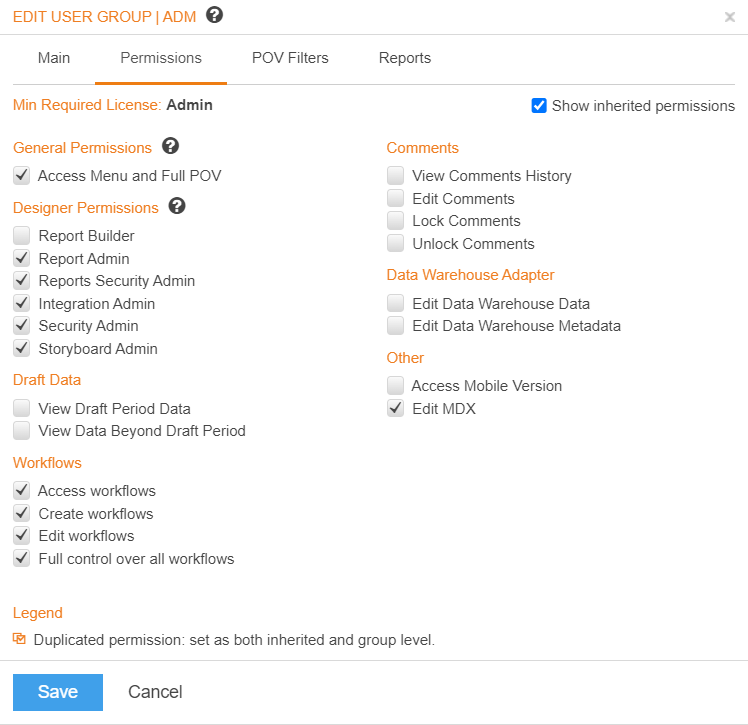Disable Show inherited permissions checkbox

(539, 105)
